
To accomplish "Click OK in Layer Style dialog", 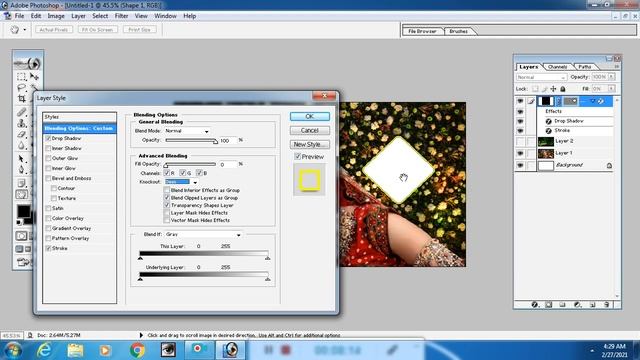I will click(310, 116).
